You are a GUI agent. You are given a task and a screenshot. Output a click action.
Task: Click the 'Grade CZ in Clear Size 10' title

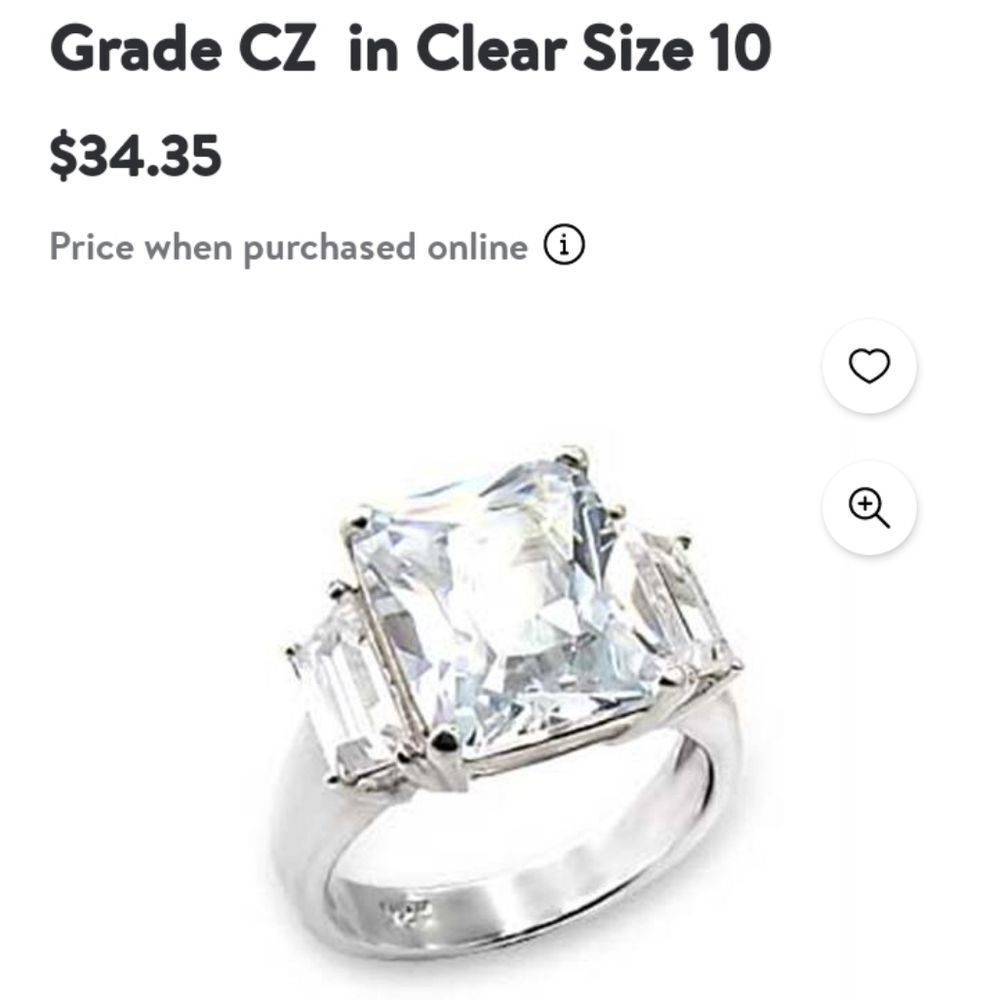410,46
